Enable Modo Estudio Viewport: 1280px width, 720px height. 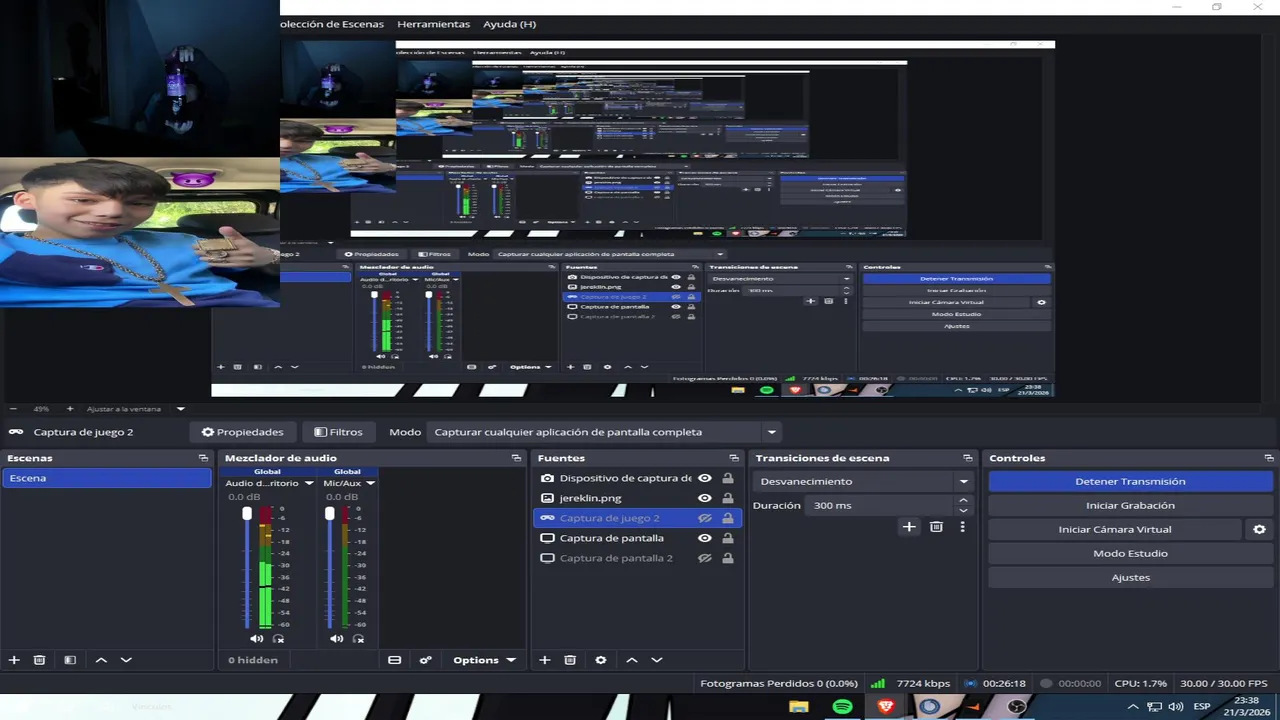(1130, 553)
